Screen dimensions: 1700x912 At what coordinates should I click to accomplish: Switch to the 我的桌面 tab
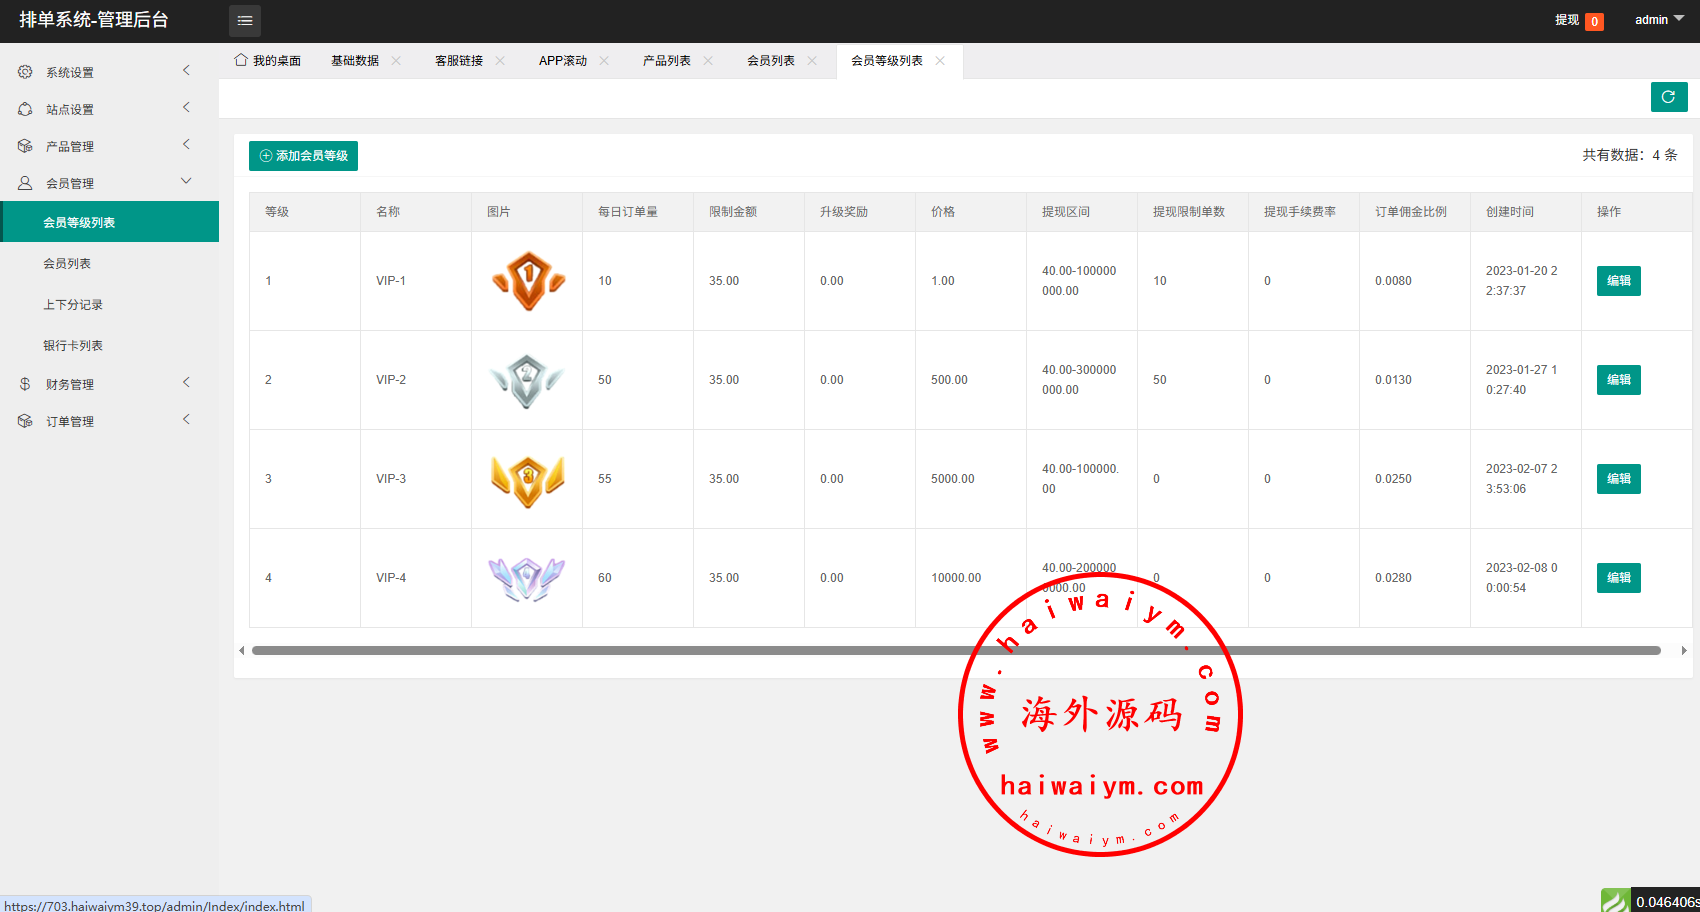click(268, 61)
